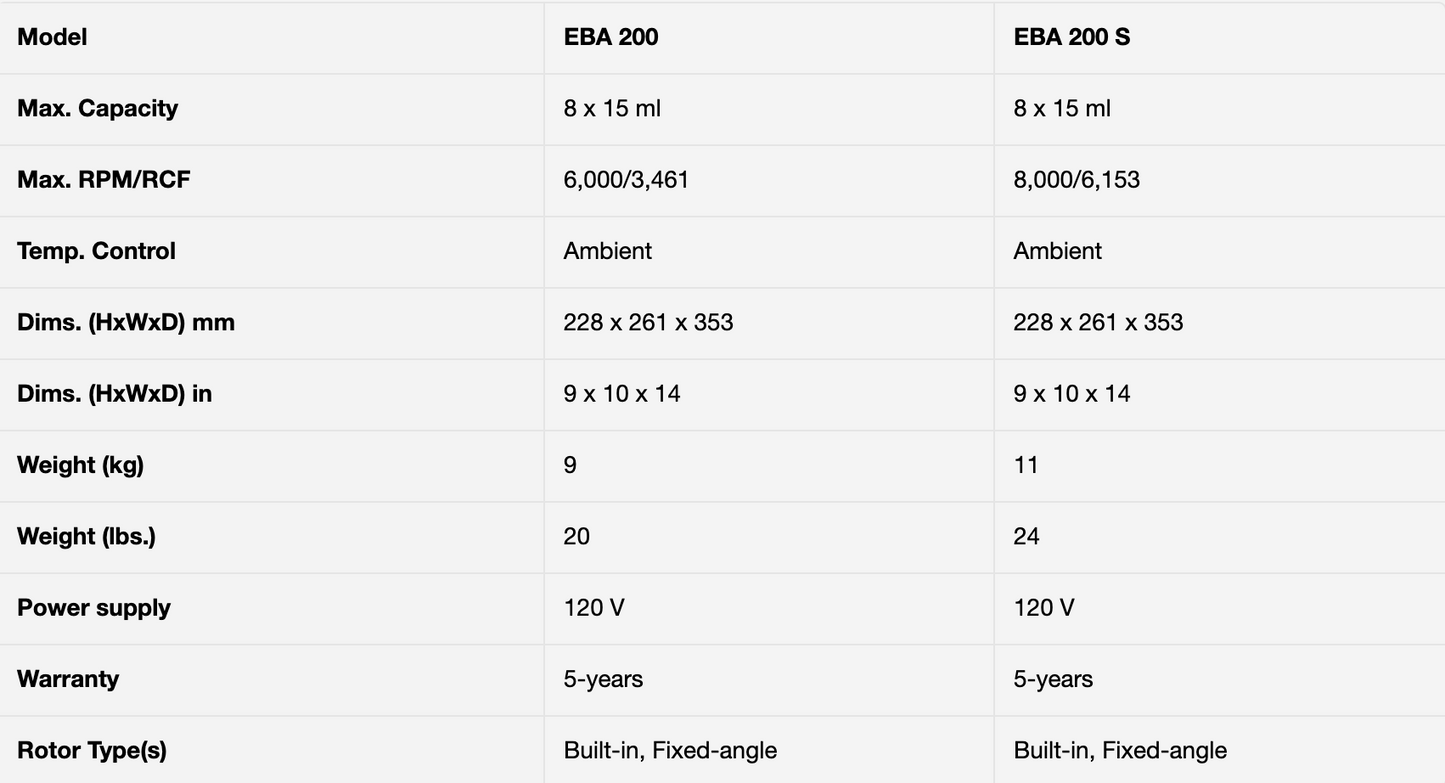The image size is (1445, 783).
Task: Select EBA 200 S's 9 x 10 x 14 value
Action: (x=1072, y=394)
